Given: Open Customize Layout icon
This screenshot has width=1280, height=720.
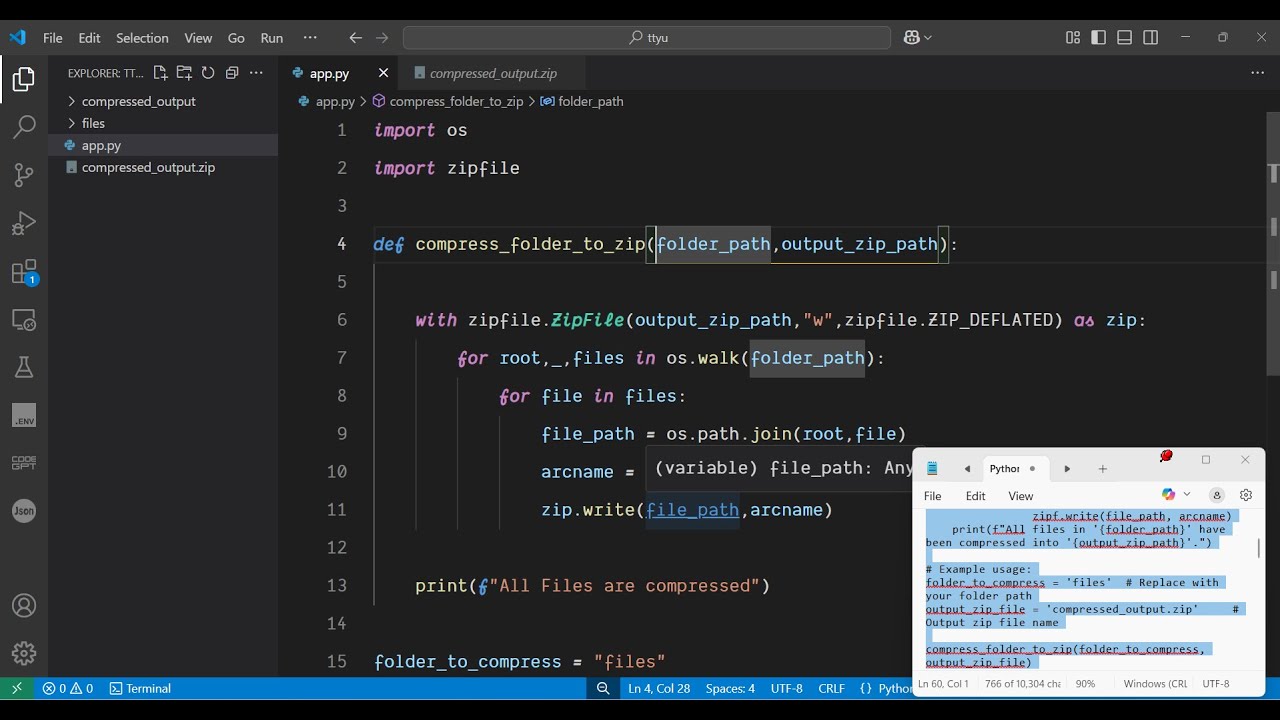Looking at the screenshot, I should (x=1073, y=38).
